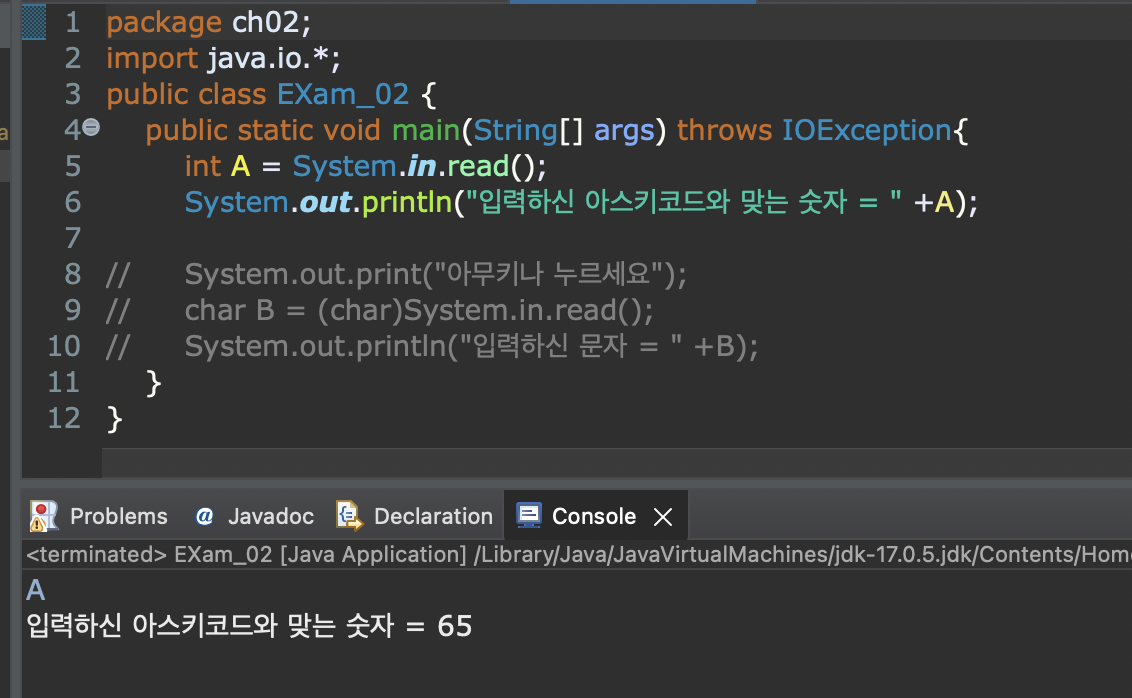This screenshot has width=1132, height=698.
Task: Click the editor horizontal scrollbar
Action: [x=617, y=463]
